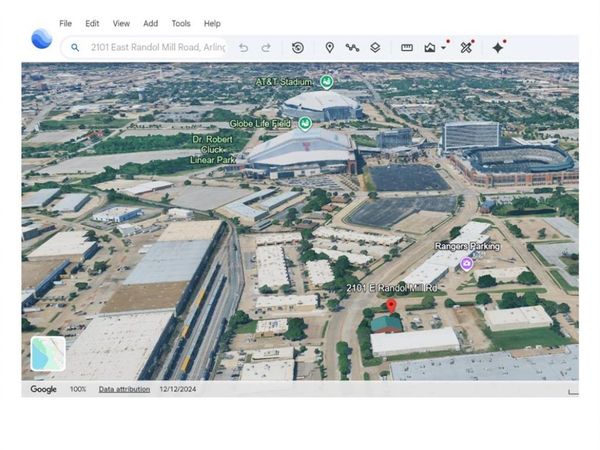Open the Help menu

pos(212,24)
